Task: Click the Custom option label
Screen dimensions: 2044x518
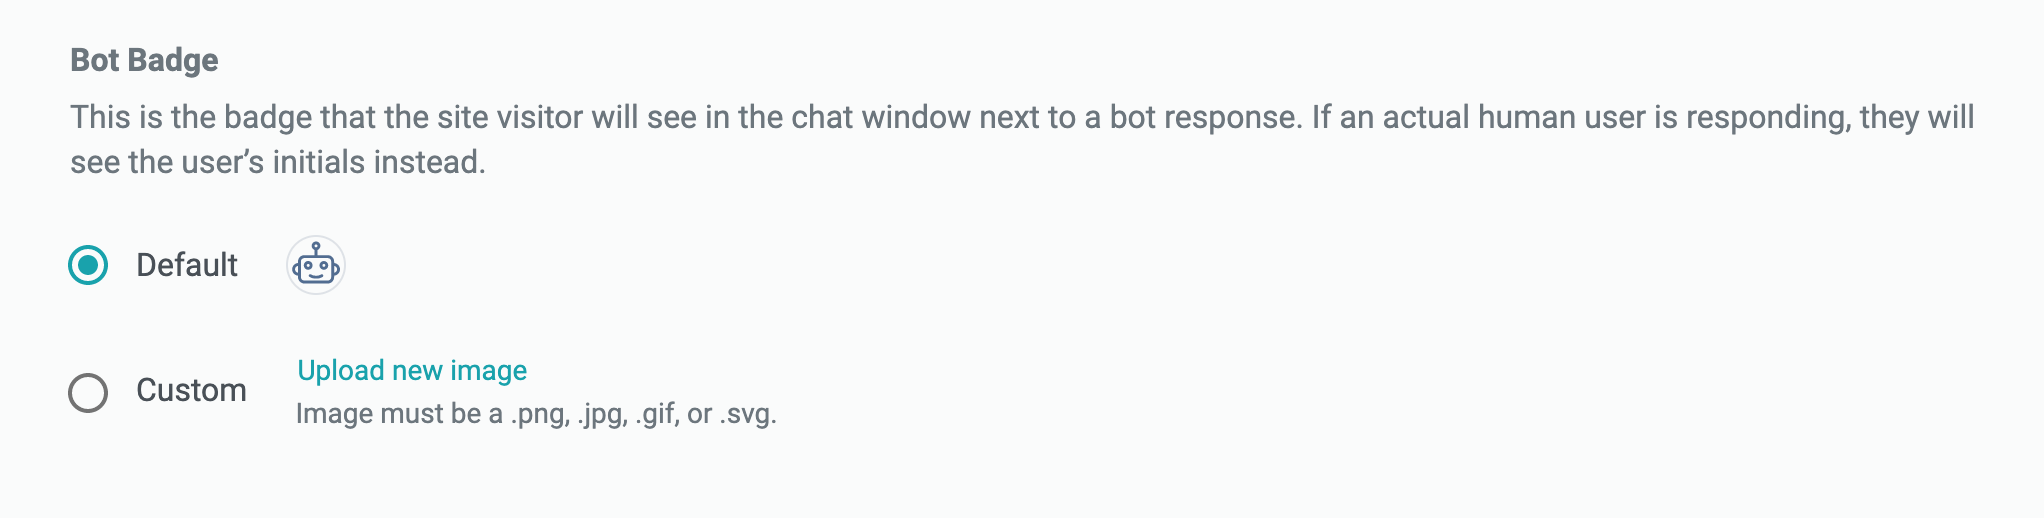Action: [191, 390]
